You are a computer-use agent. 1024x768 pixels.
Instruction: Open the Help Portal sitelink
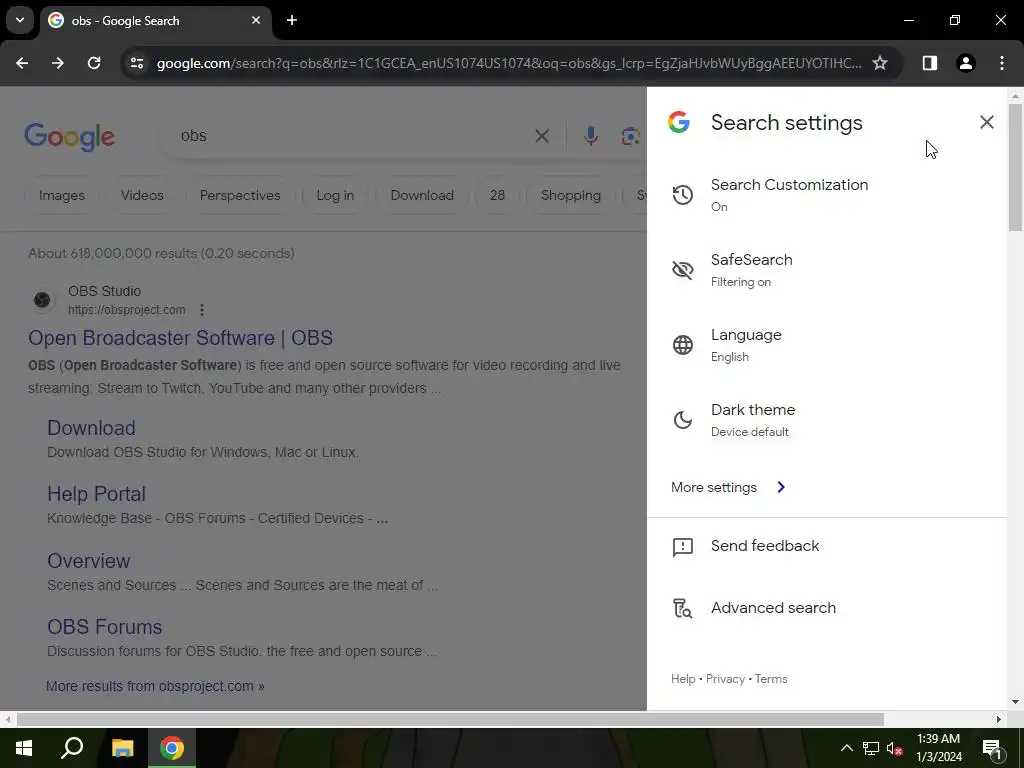[x=96, y=494]
